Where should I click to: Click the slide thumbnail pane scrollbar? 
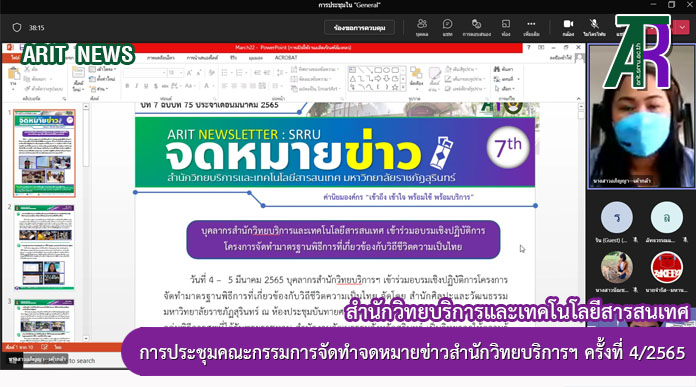coord(86,222)
